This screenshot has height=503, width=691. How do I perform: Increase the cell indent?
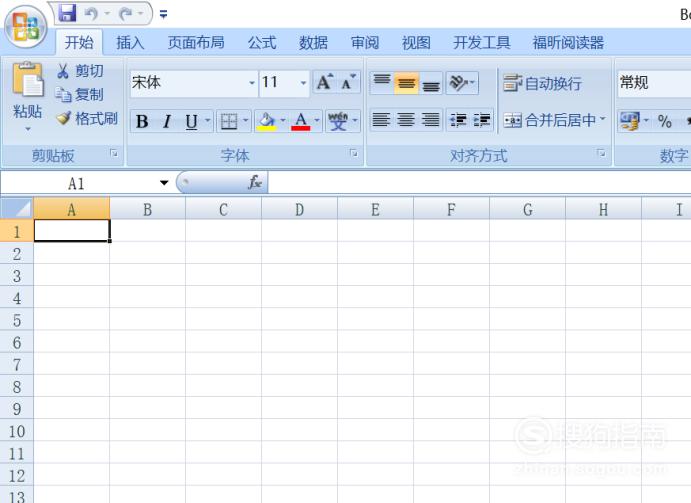482,119
